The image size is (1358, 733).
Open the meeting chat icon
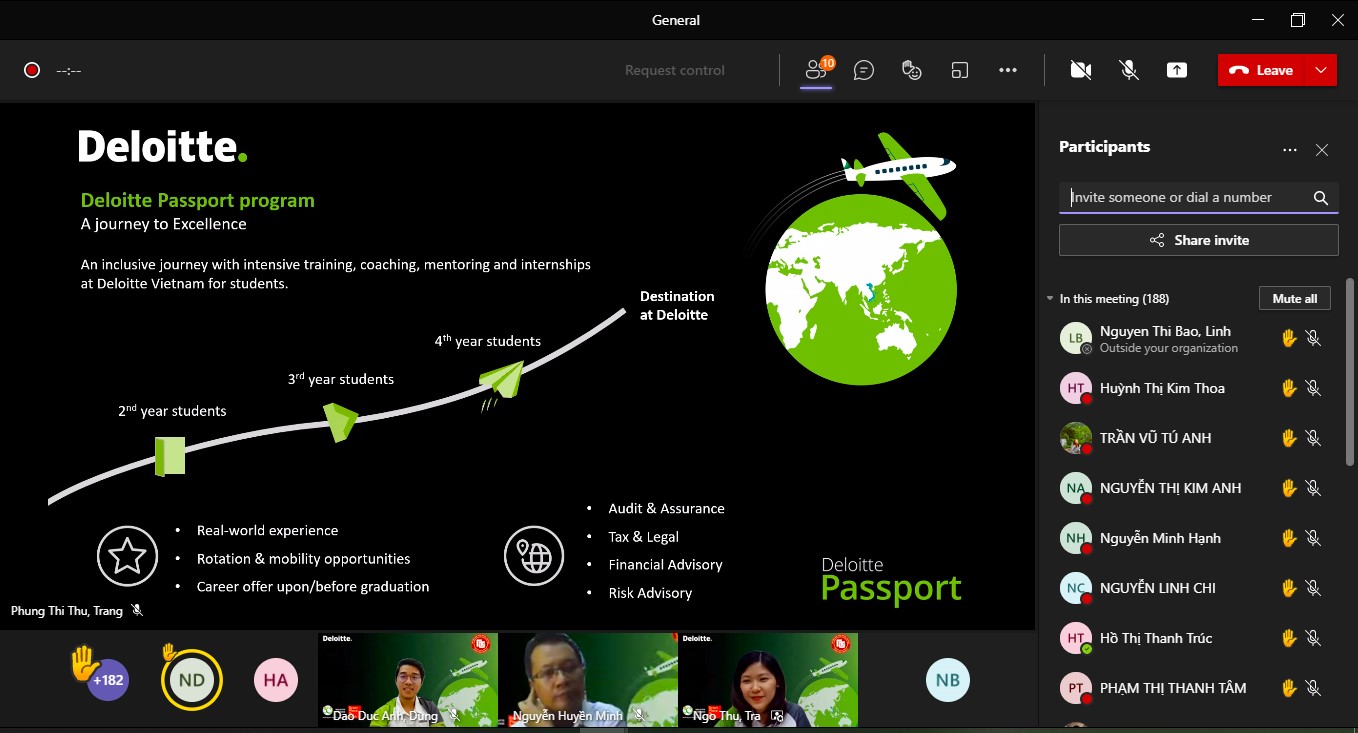pos(864,70)
